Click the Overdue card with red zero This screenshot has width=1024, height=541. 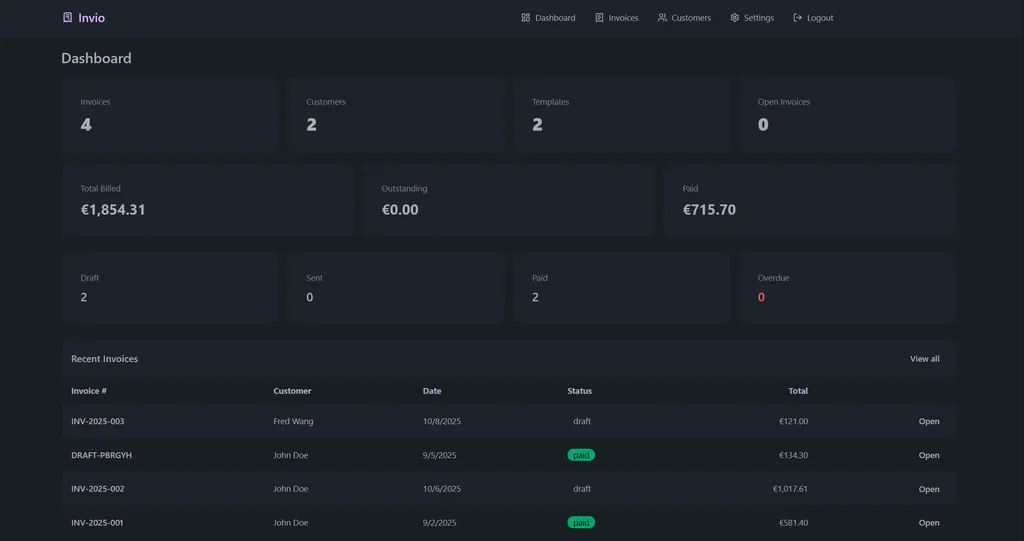(x=847, y=288)
